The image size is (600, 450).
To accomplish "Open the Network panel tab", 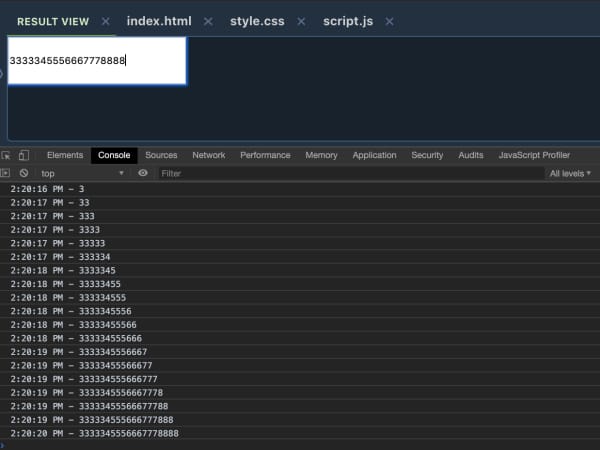I will [209, 155].
